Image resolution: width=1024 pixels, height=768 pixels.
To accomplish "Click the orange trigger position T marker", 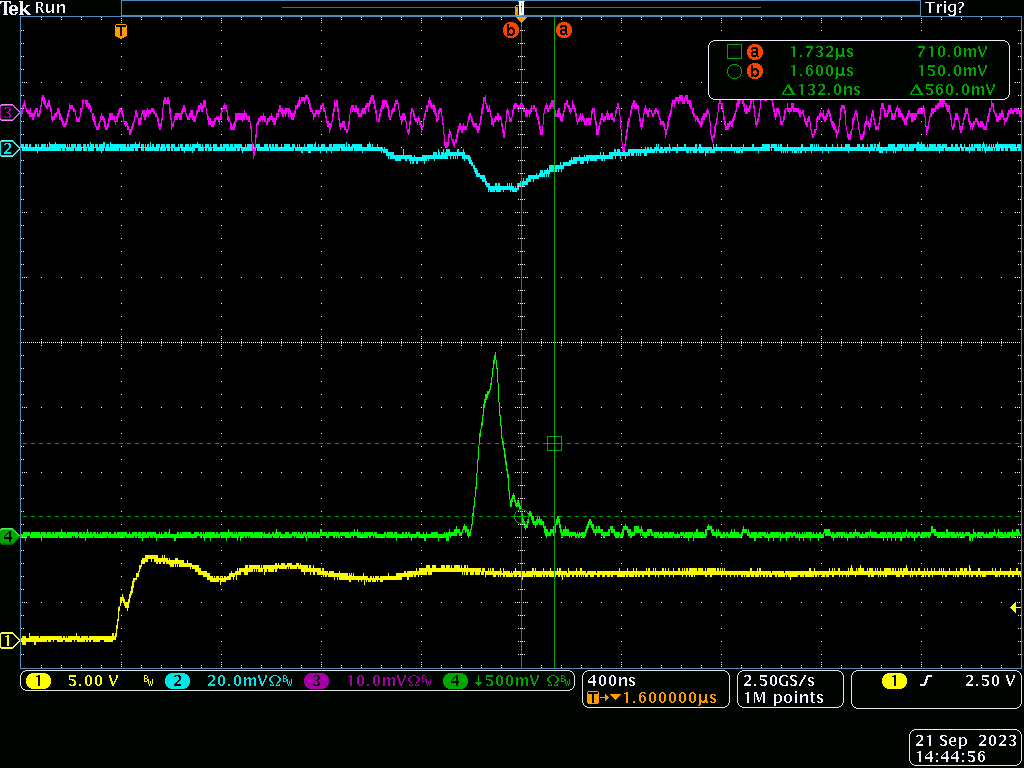I will point(121,31).
